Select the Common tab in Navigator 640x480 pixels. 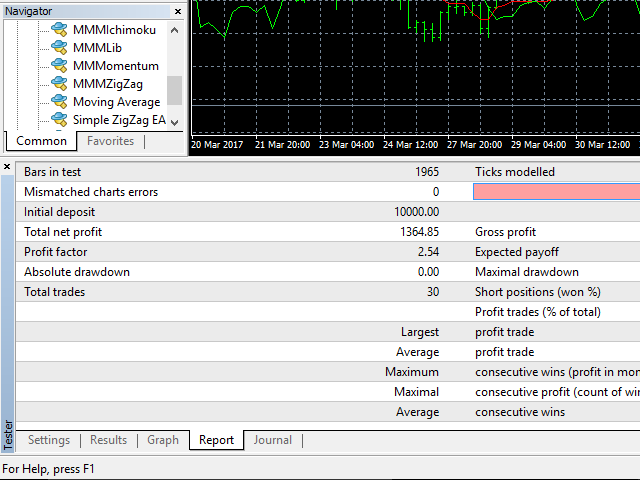pyautogui.click(x=42, y=141)
